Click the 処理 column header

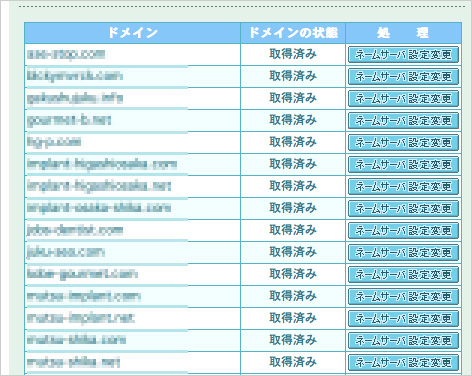pyautogui.click(x=403, y=33)
